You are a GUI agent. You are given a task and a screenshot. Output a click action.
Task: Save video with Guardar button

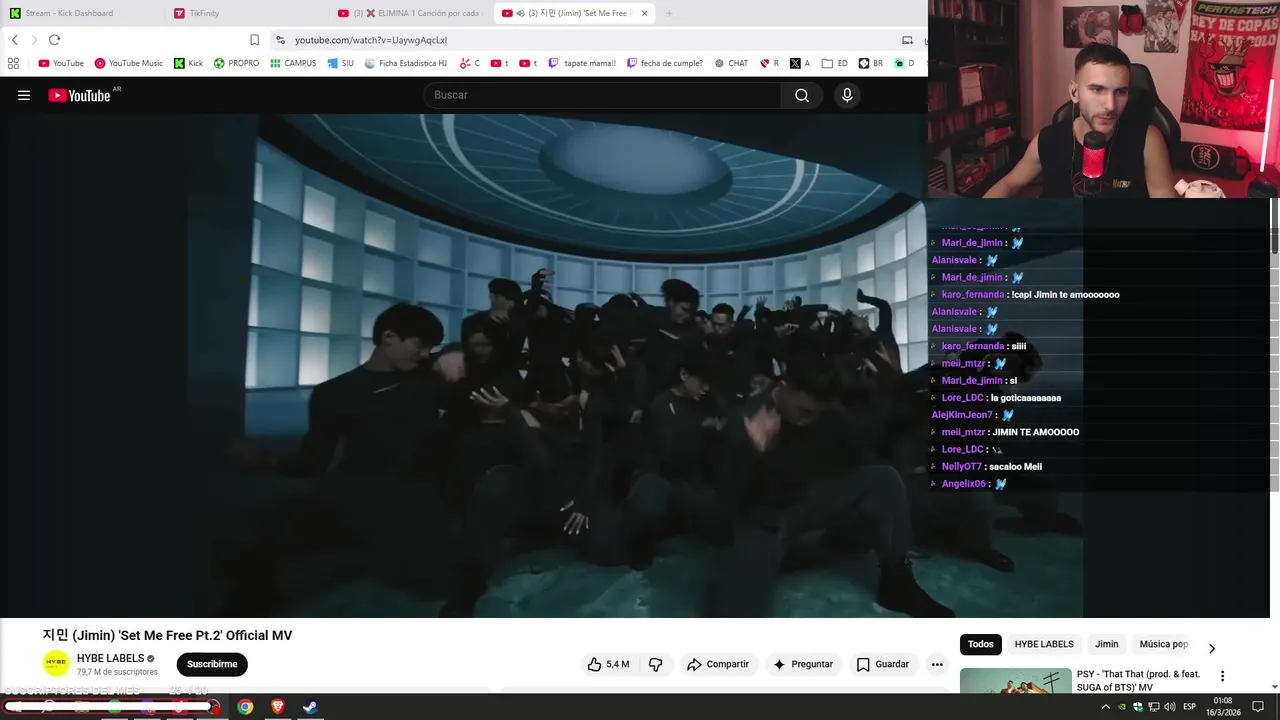pos(883,664)
